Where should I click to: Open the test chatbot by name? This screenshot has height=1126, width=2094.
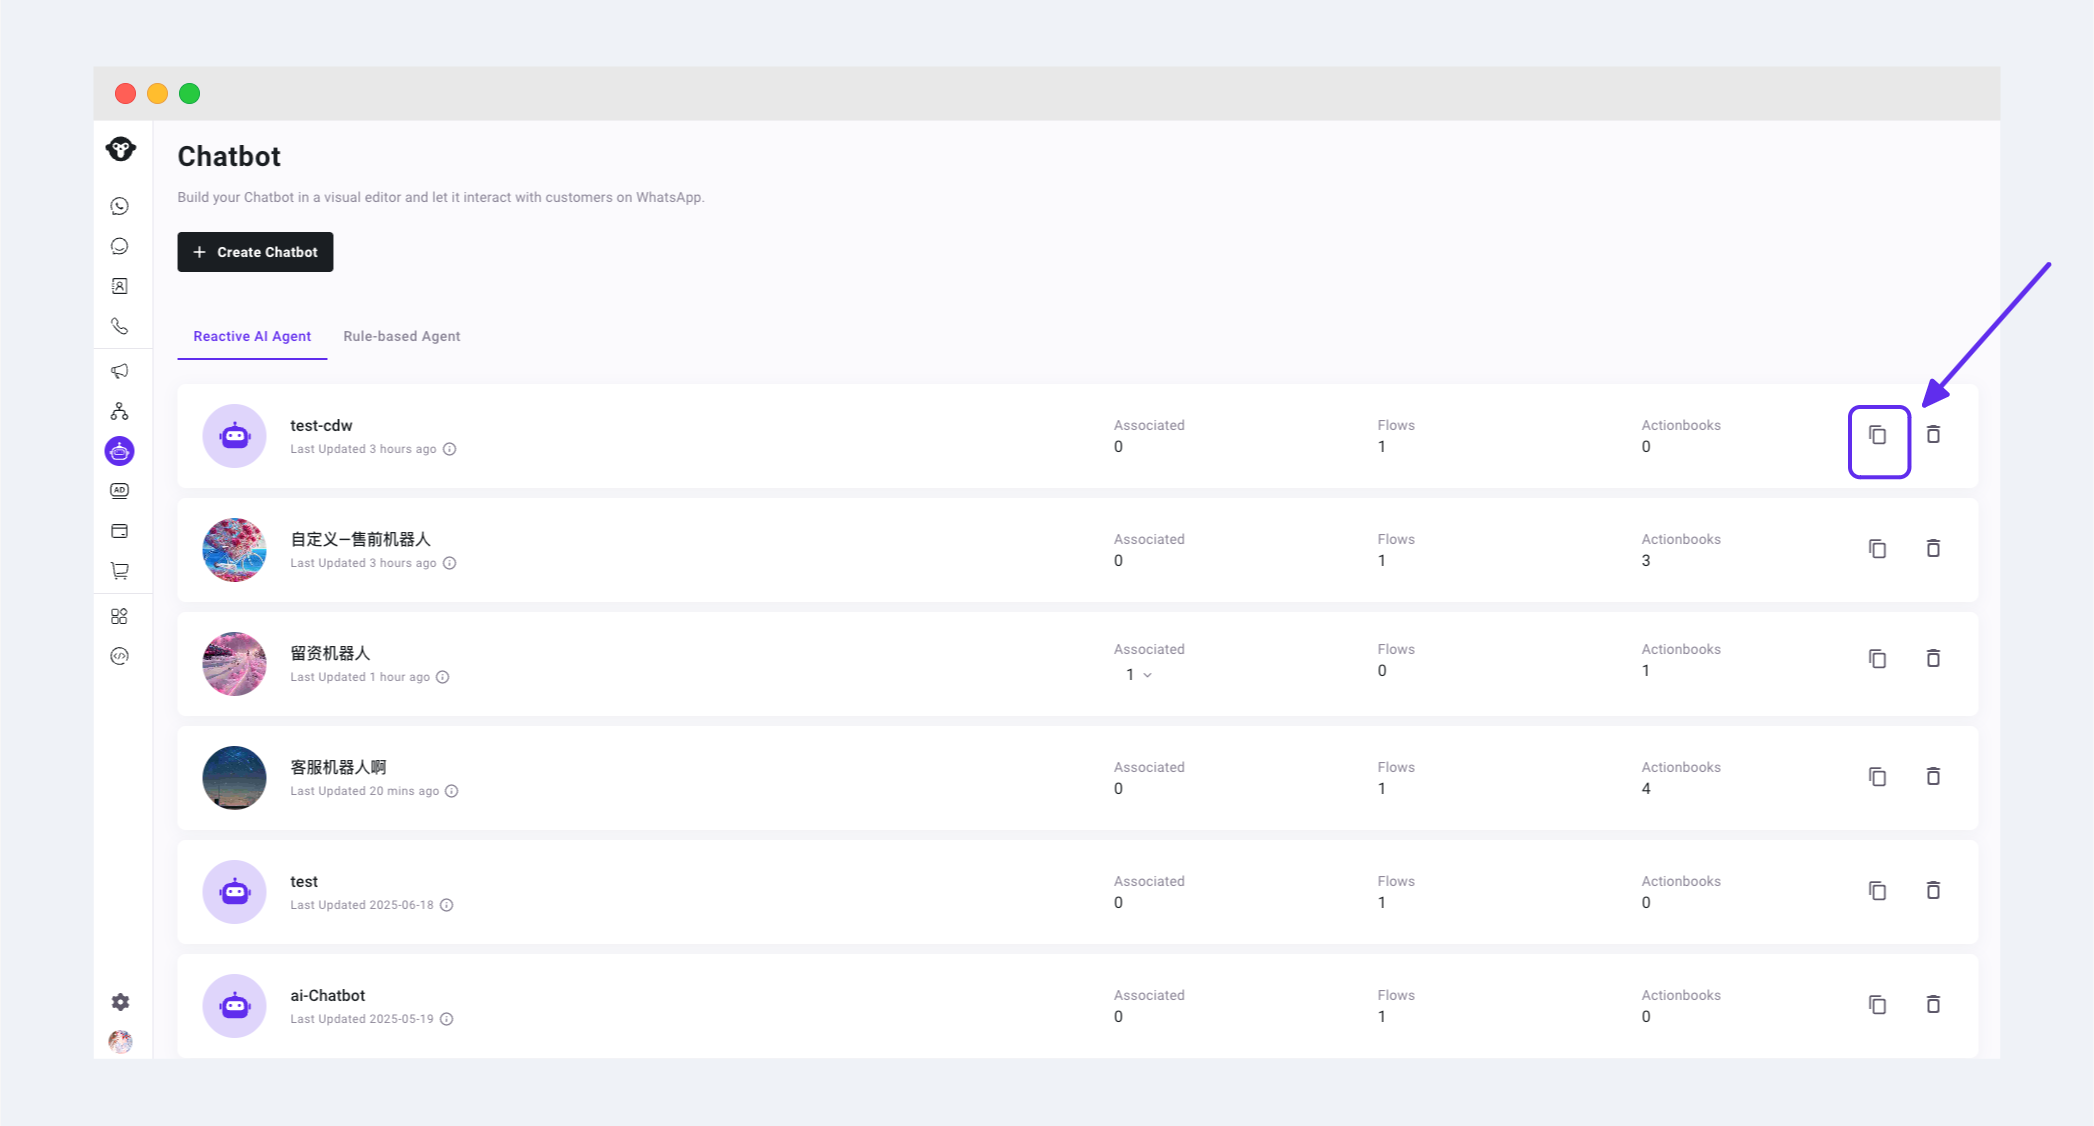tap(304, 881)
